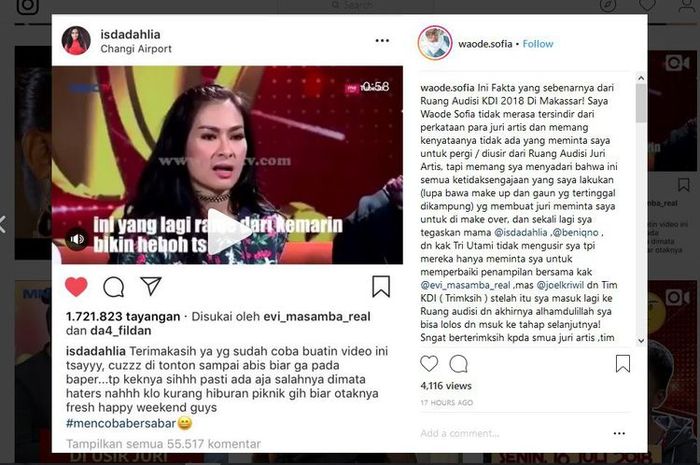Image resolution: width=700 pixels, height=465 pixels.
Task: Unlike the isdadahlia post with red heart
Action: point(76,286)
